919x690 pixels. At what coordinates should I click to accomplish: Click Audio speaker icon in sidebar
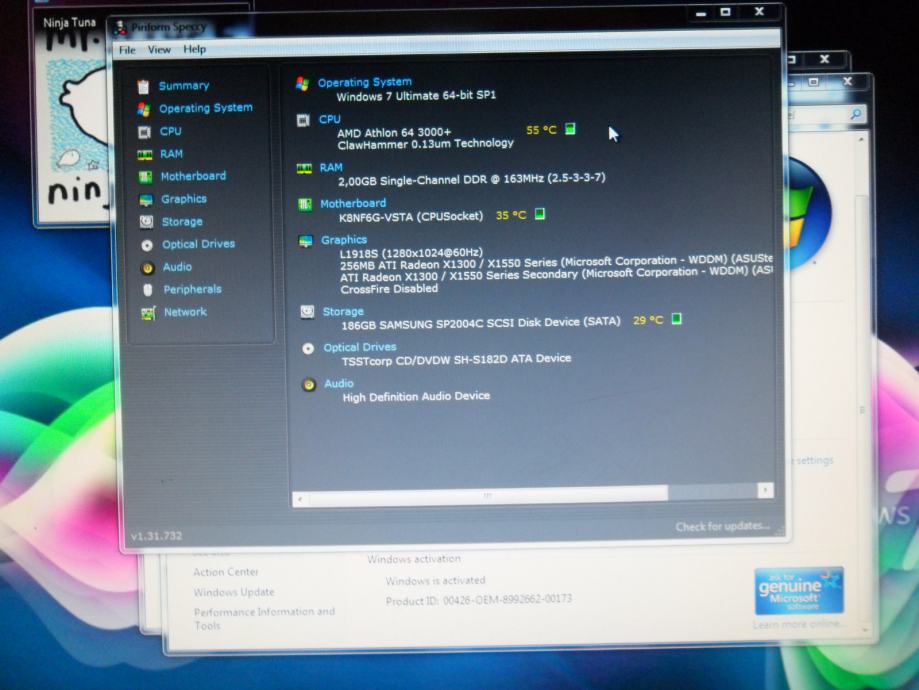[x=148, y=268]
